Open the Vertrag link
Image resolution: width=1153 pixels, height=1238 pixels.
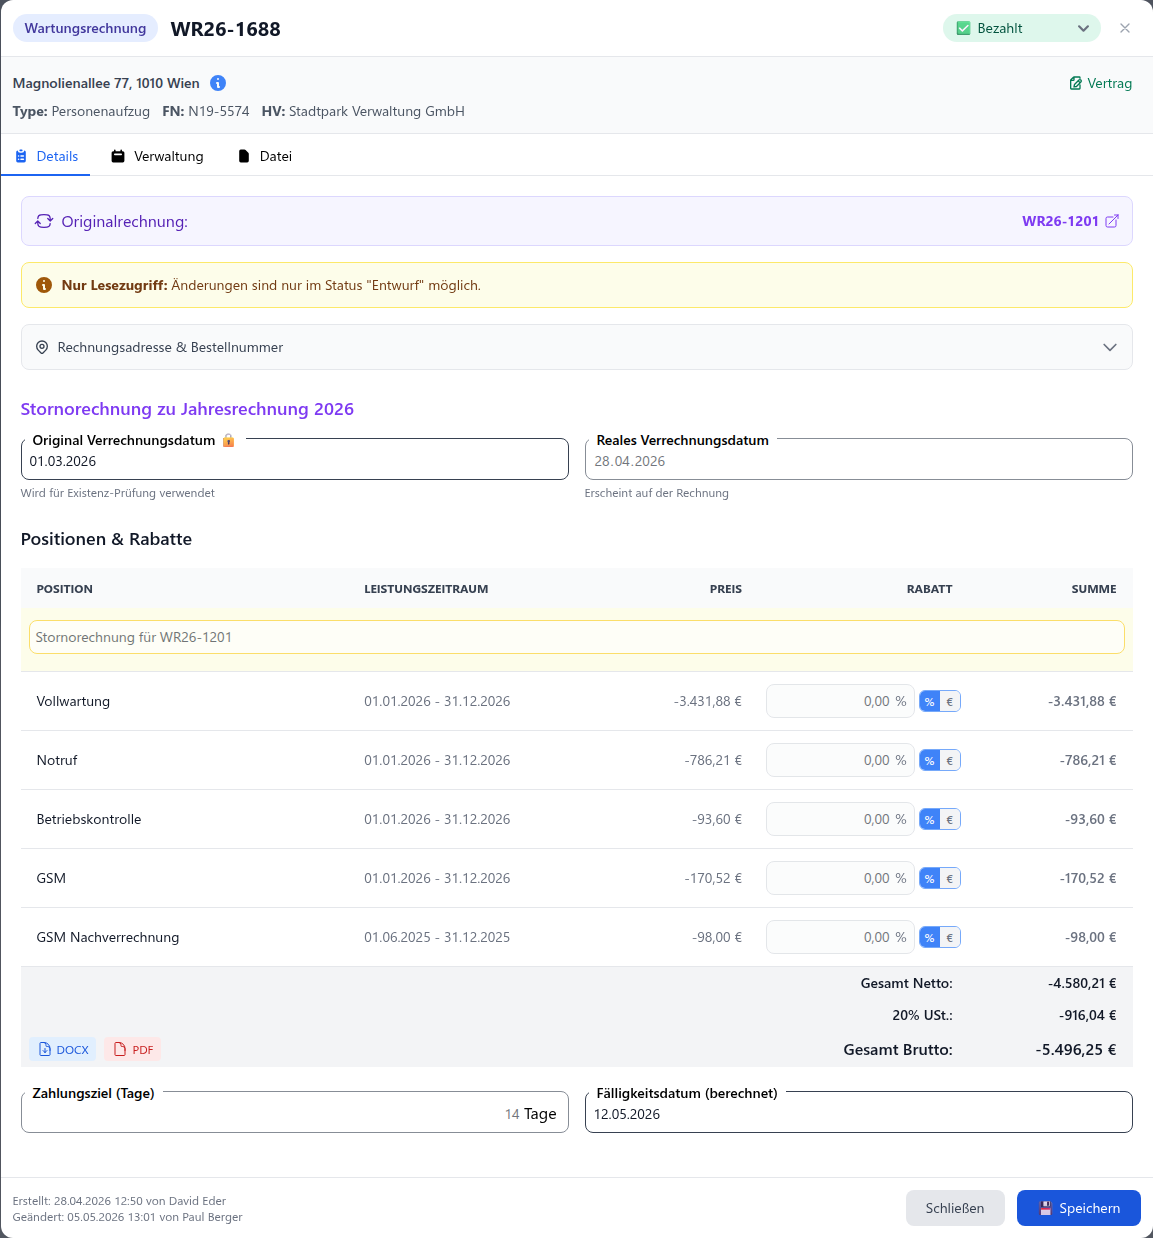pyautogui.click(x=1100, y=83)
